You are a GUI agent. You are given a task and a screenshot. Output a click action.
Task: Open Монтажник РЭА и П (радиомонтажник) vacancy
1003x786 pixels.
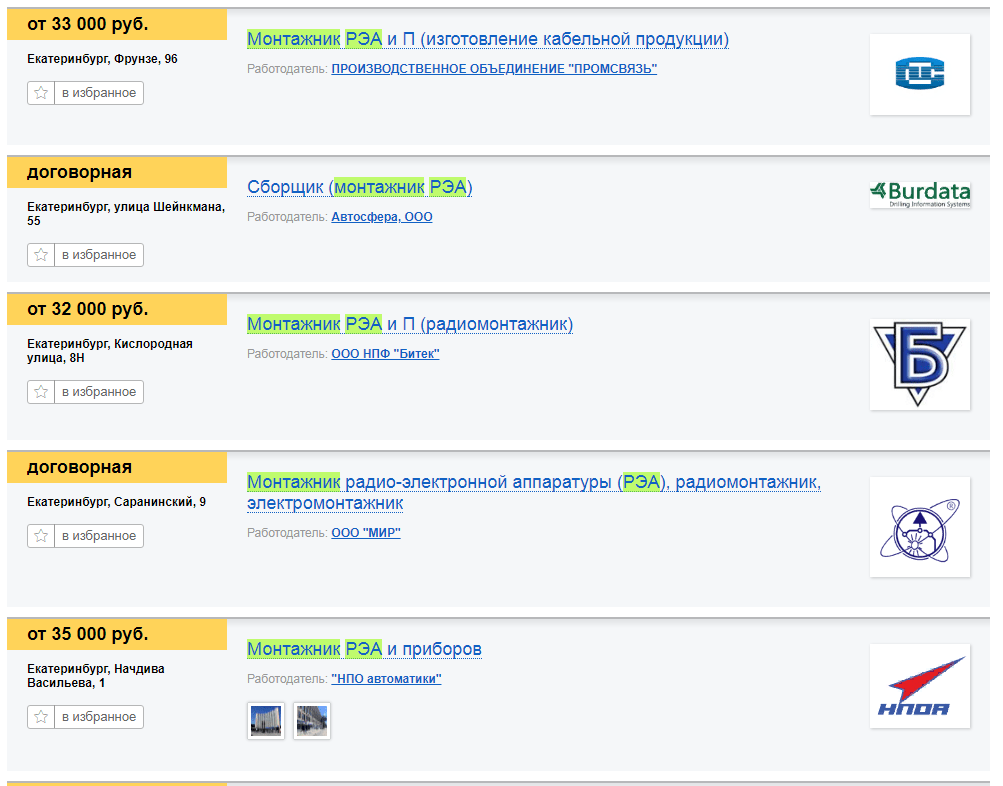[409, 324]
